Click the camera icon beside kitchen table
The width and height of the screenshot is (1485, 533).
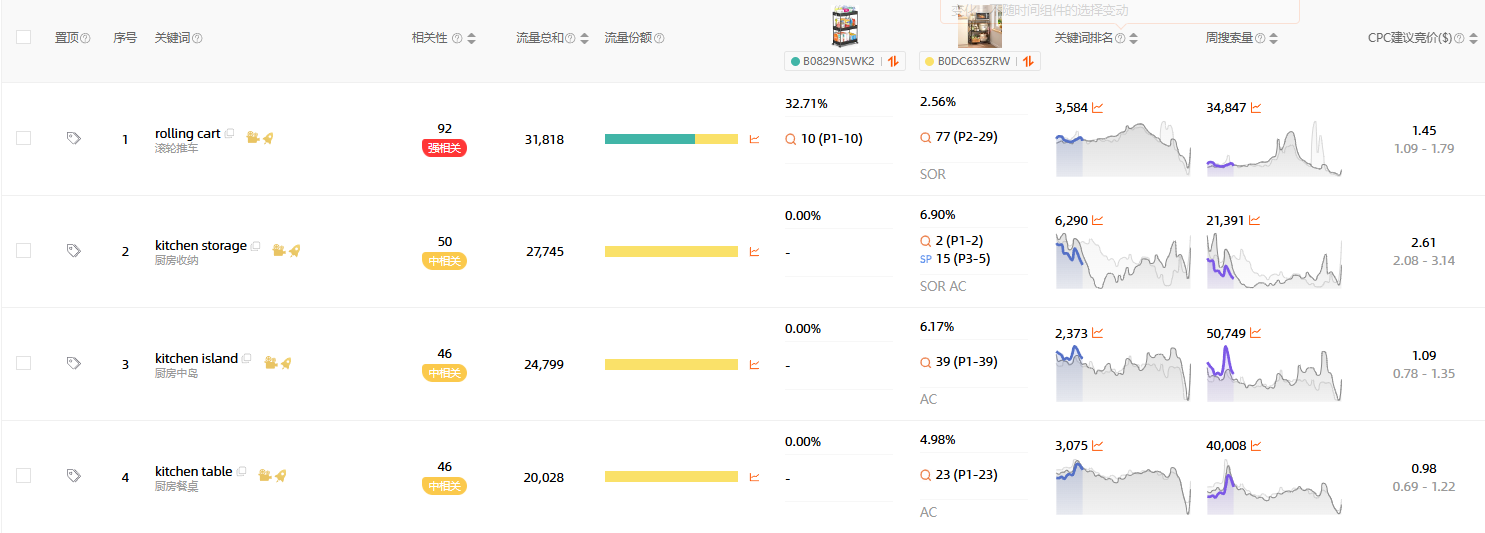point(265,476)
